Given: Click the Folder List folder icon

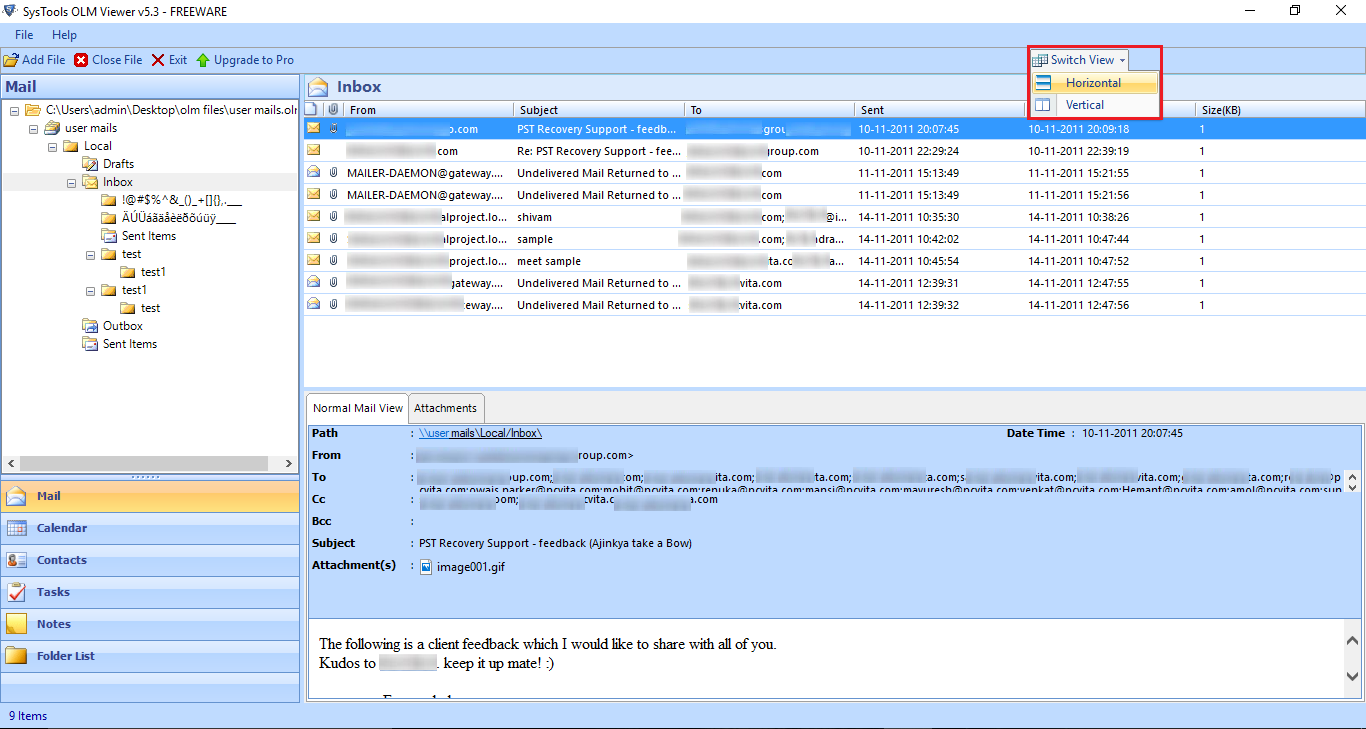Looking at the screenshot, I should (17, 656).
